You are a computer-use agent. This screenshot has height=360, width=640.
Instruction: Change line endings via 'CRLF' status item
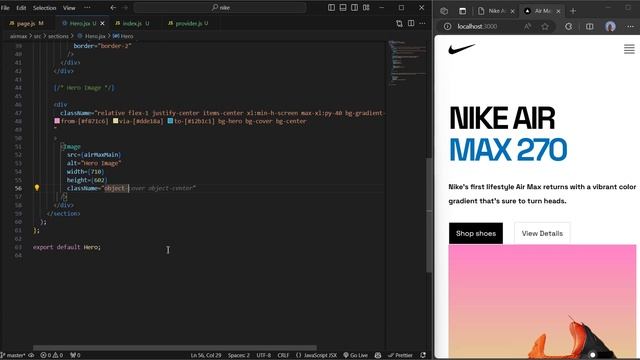pyautogui.click(x=283, y=355)
